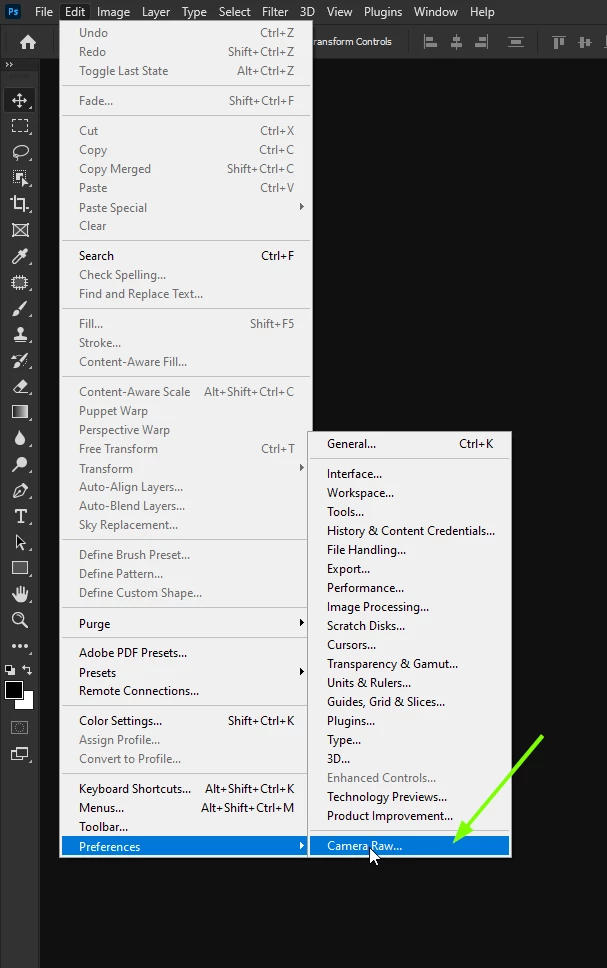Select the History Brush tool
Viewport: 607px width, 968px height.
(x=20, y=361)
